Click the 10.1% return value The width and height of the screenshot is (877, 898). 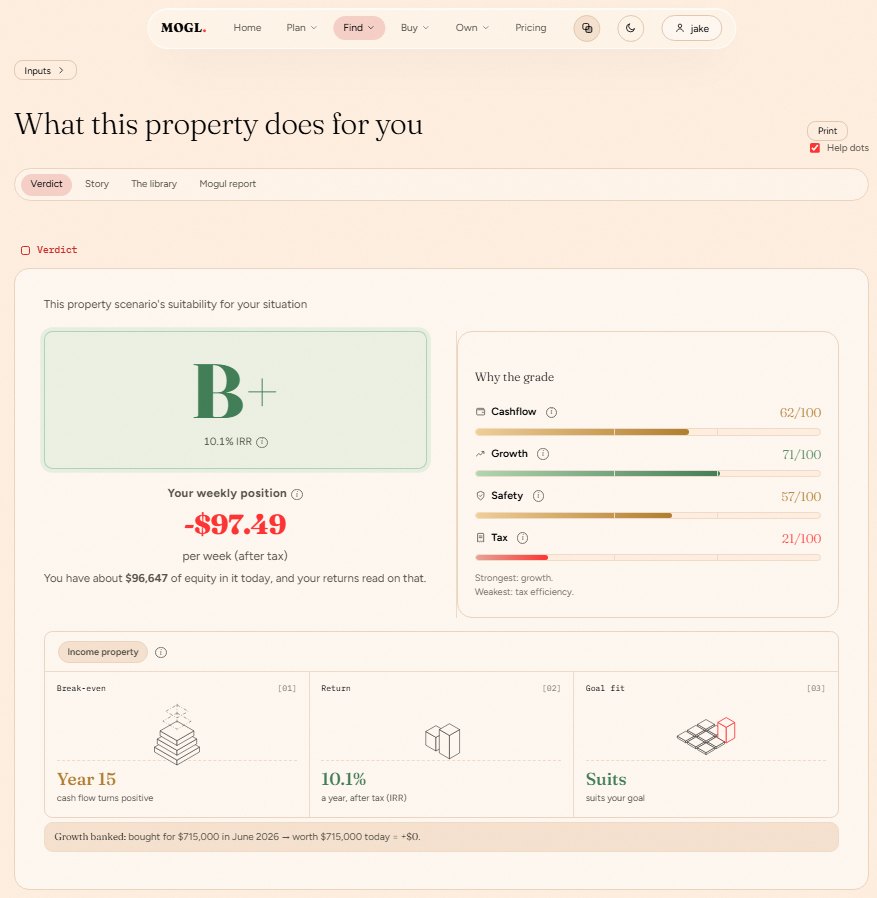pyautogui.click(x=344, y=779)
